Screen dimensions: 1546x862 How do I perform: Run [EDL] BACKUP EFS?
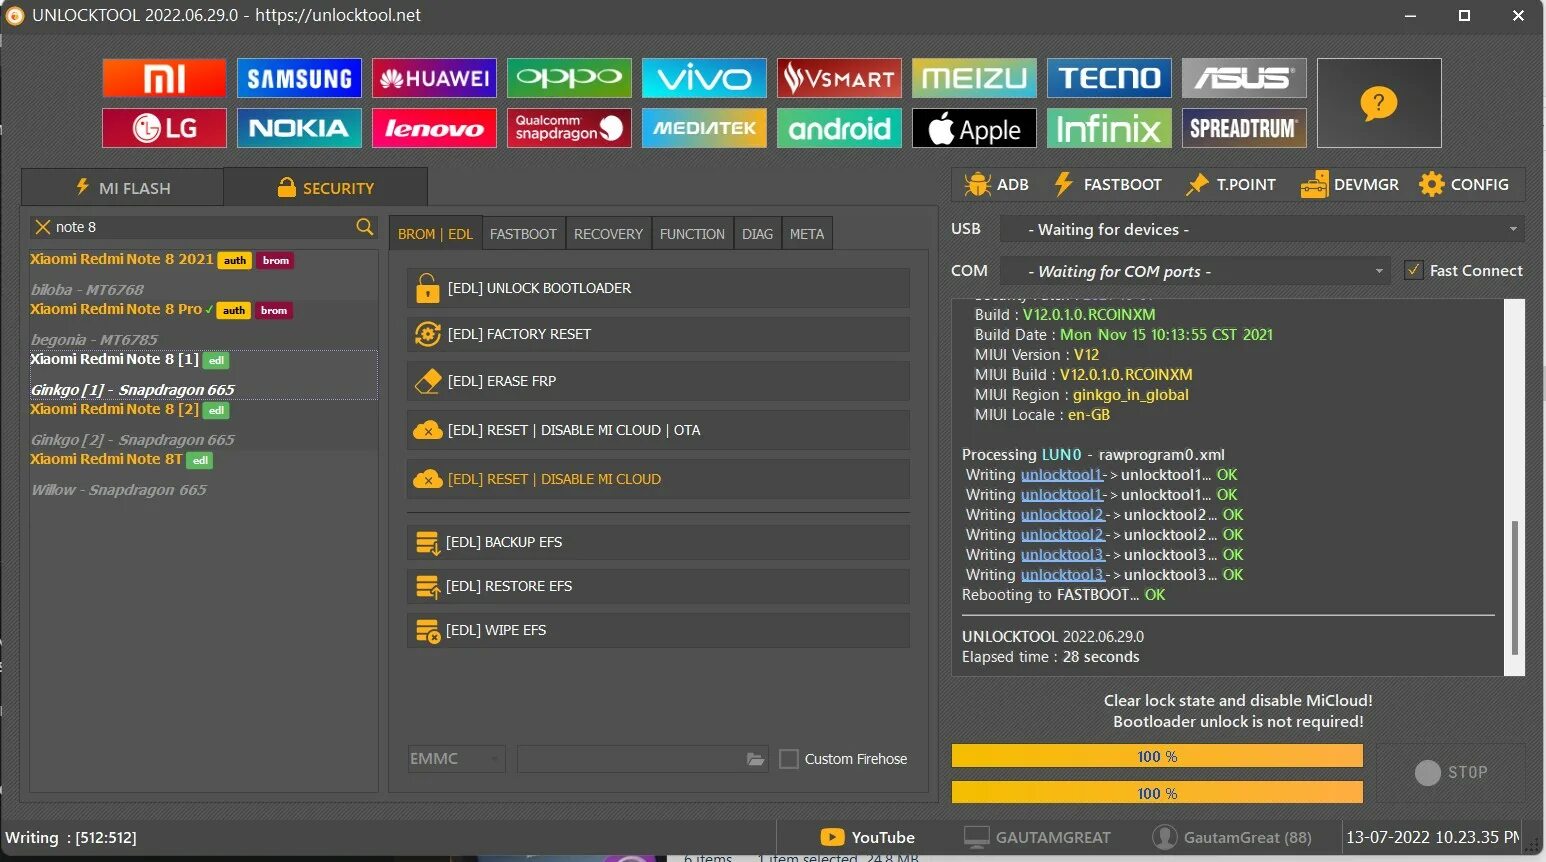tap(658, 542)
